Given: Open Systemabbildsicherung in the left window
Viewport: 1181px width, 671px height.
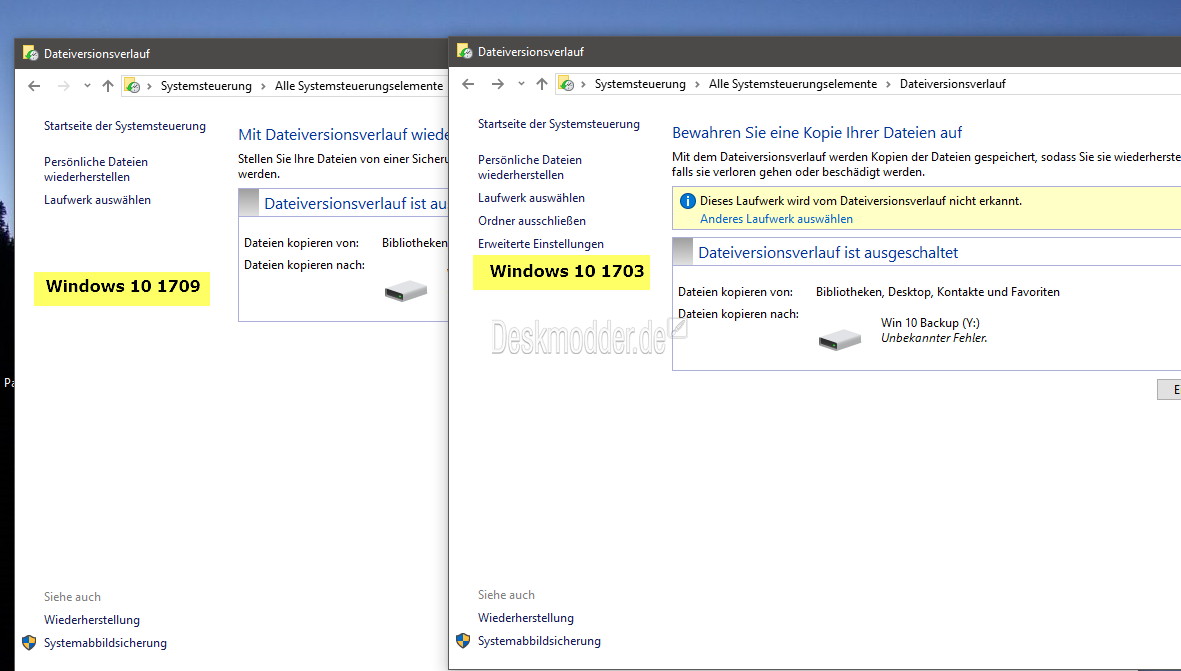Looking at the screenshot, I should click(x=105, y=642).
